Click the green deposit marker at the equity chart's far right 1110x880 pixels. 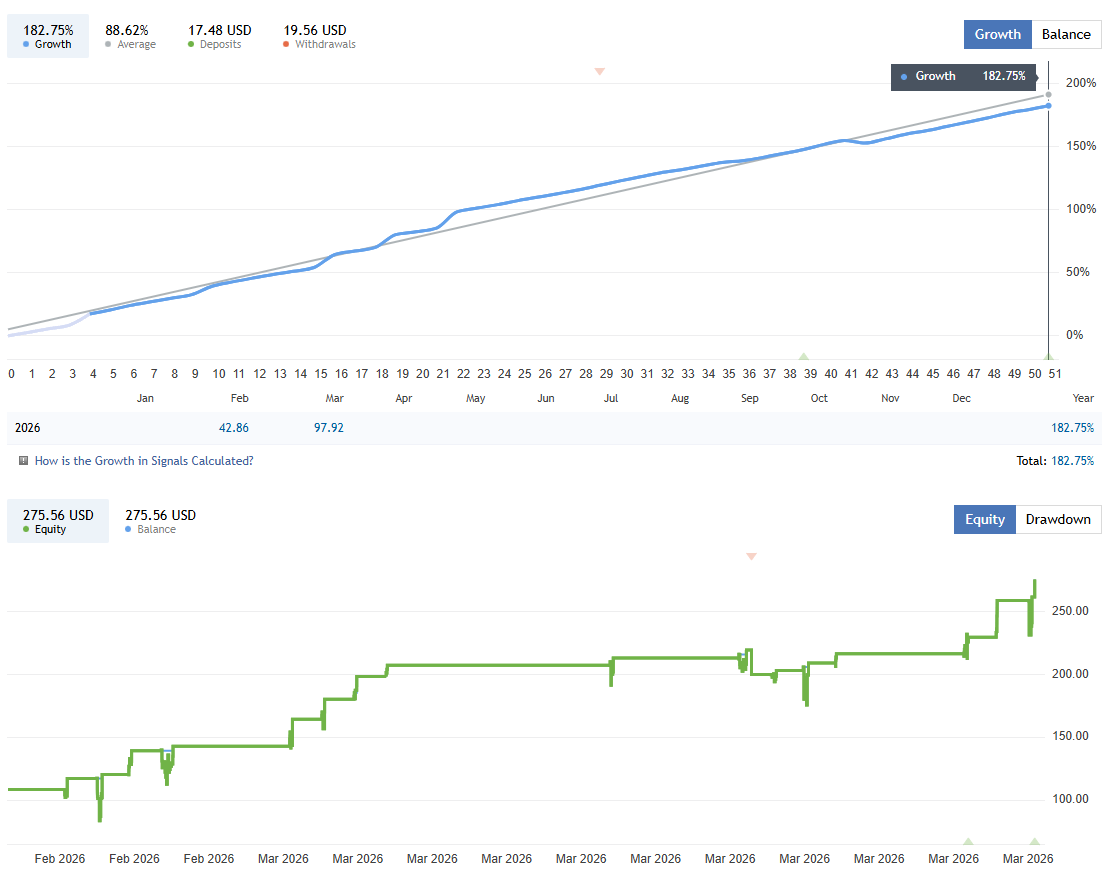point(1034,841)
